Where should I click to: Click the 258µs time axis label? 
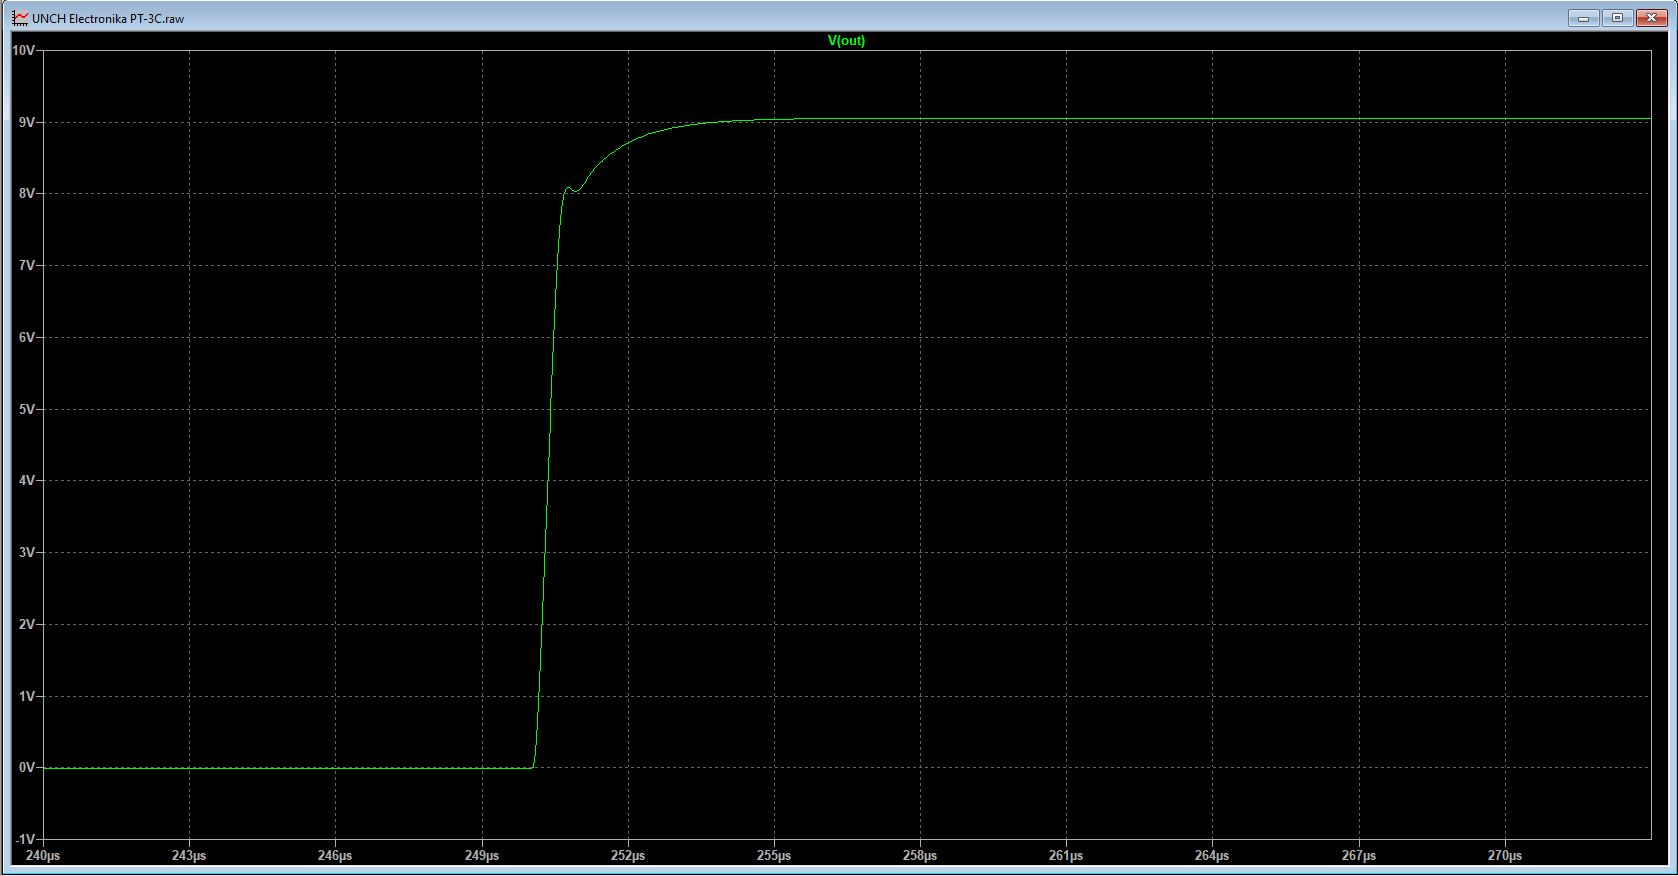(x=920, y=856)
